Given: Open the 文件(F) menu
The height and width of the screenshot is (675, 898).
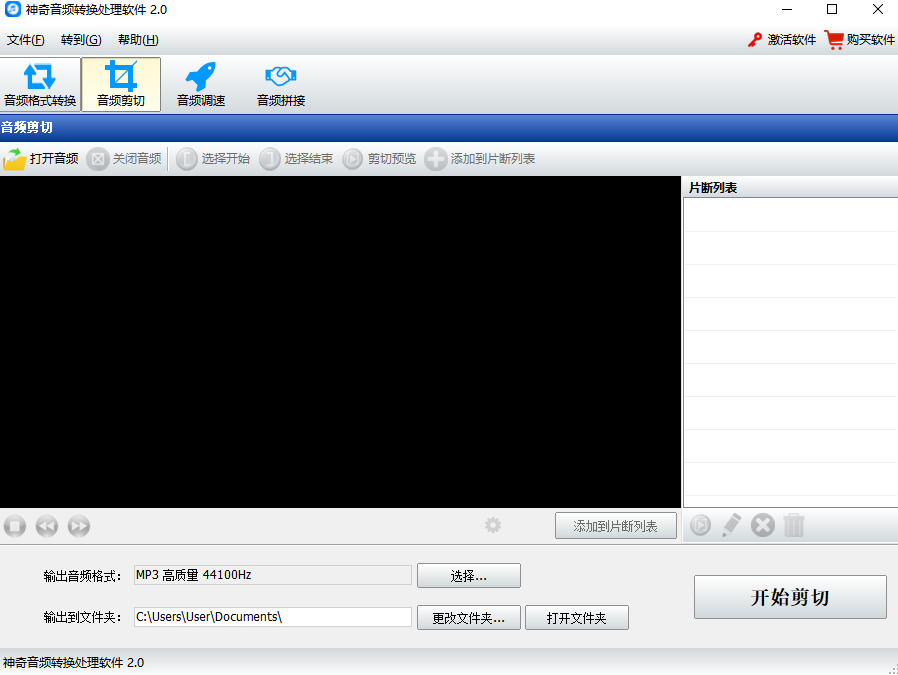Looking at the screenshot, I should [x=26, y=40].
